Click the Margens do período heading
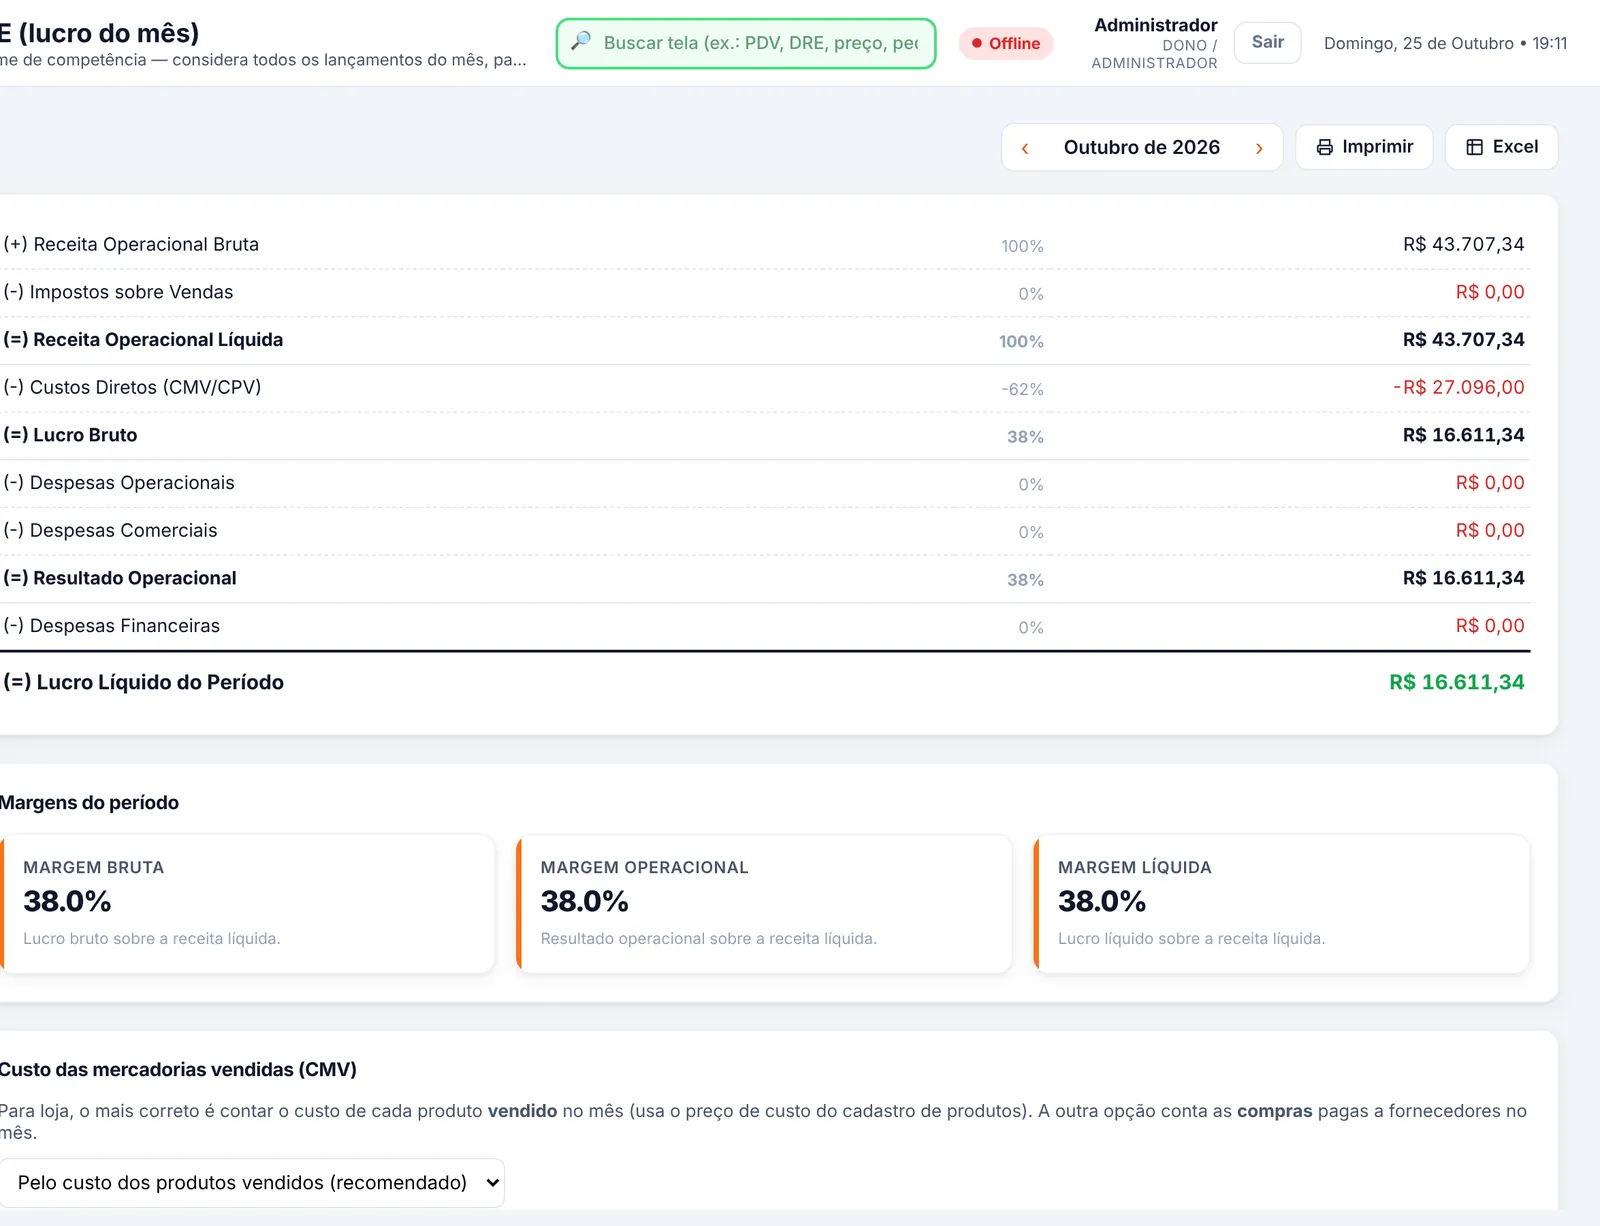The width and height of the screenshot is (1600, 1226). tap(89, 803)
